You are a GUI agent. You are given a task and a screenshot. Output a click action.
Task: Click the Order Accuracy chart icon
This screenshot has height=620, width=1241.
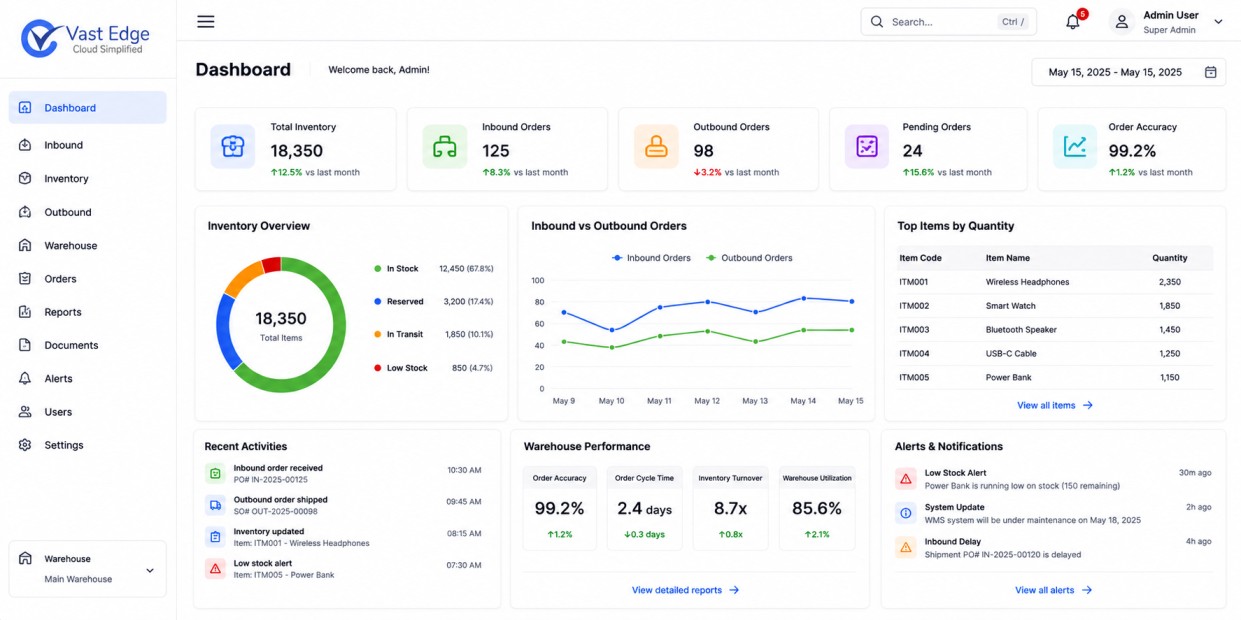point(1075,147)
